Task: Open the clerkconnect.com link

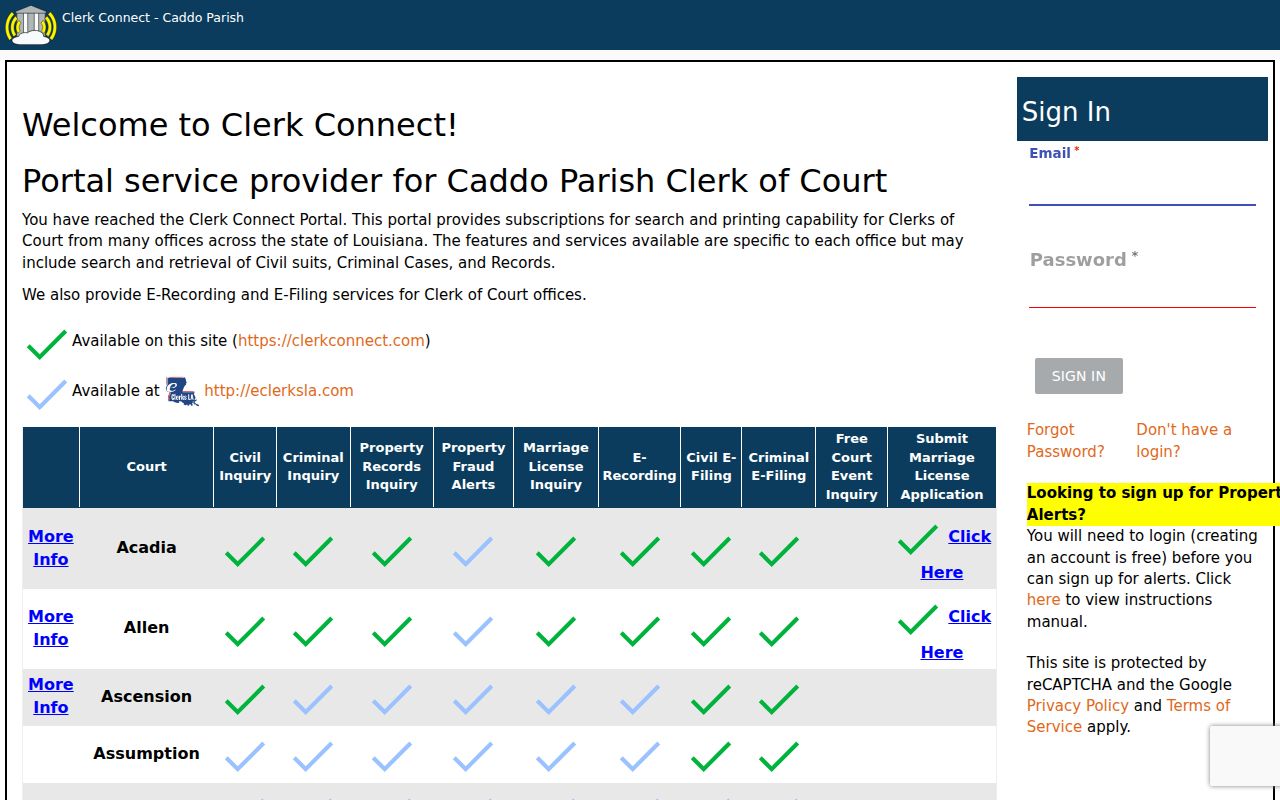Action: pyautogui.click(x=332, y=340)
